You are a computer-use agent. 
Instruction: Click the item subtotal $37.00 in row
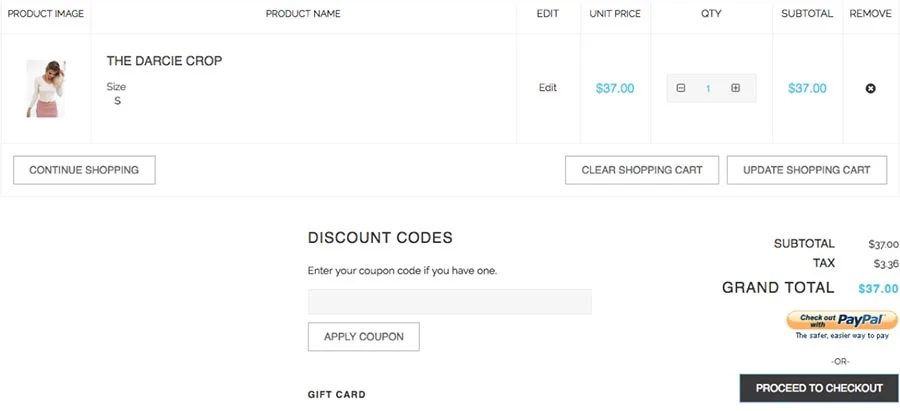(807, 88)
